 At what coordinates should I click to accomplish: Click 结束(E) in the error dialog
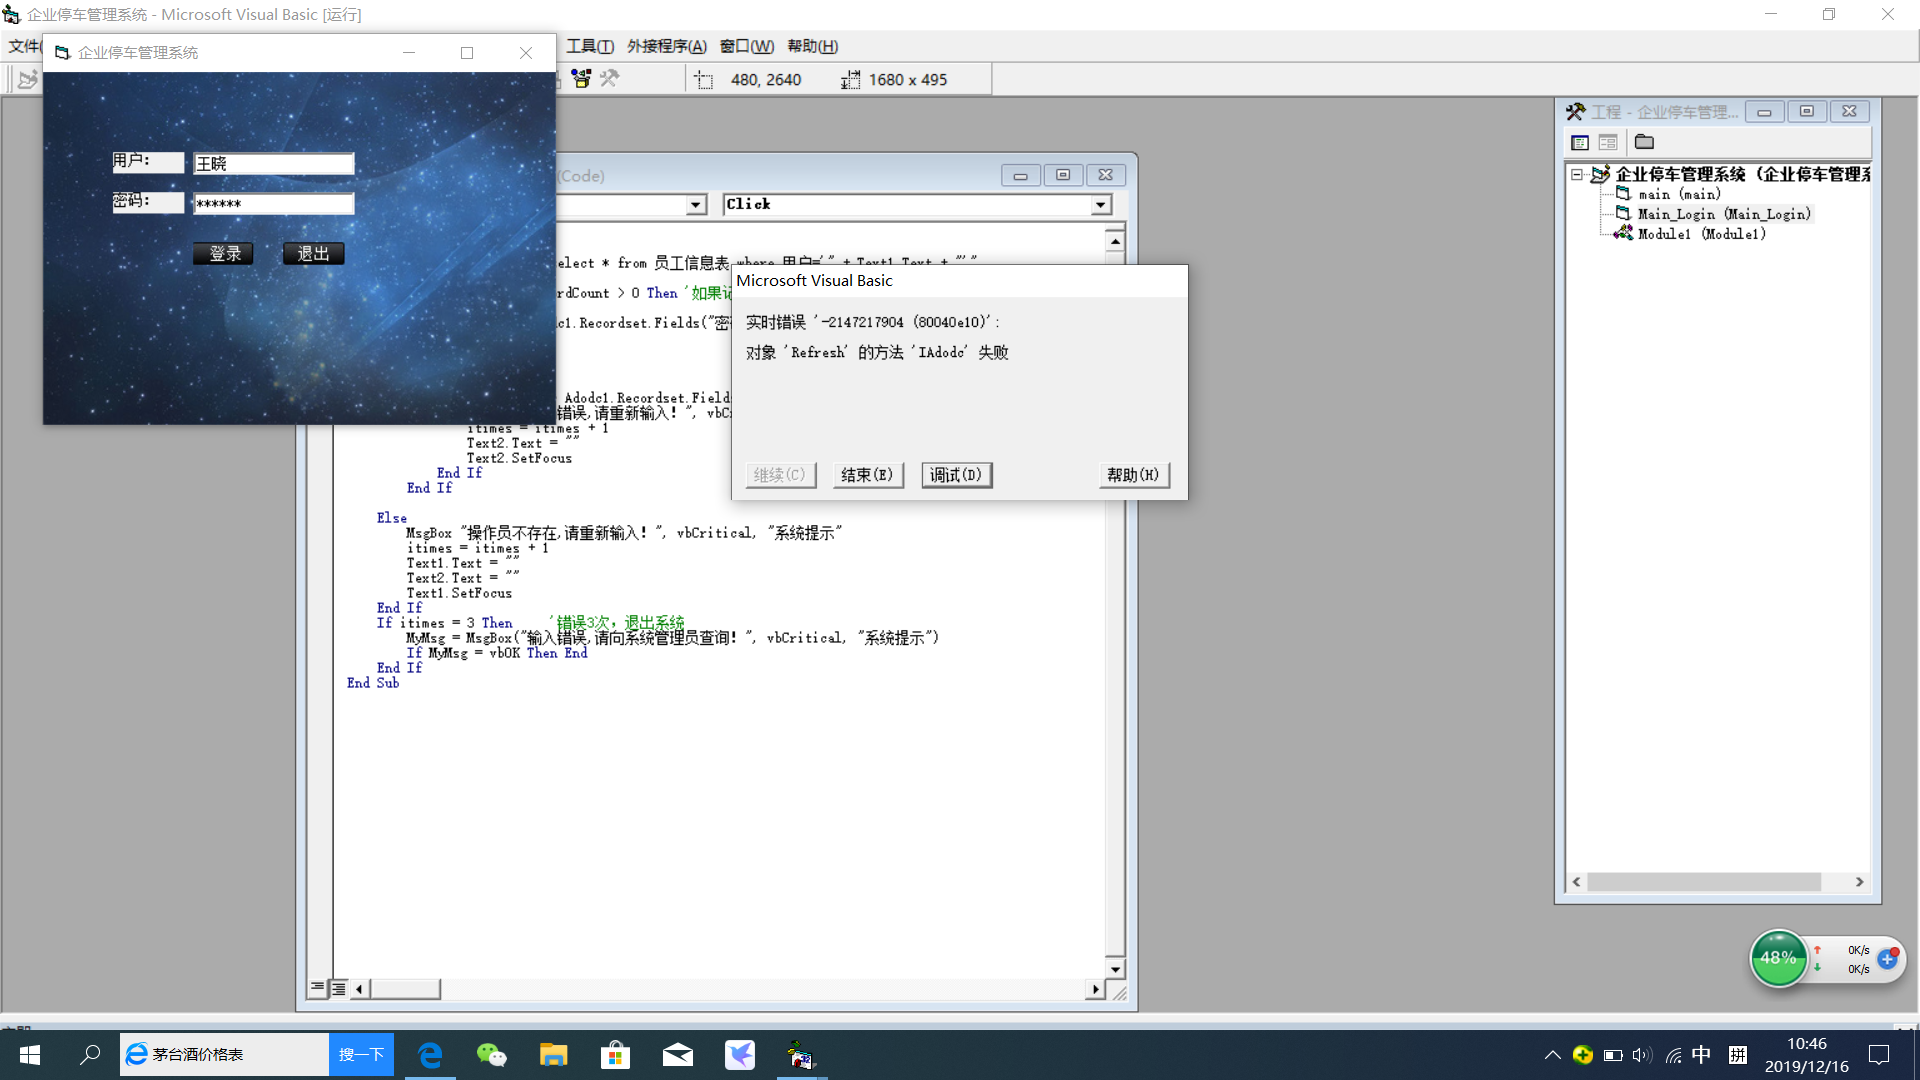[868, 475]
